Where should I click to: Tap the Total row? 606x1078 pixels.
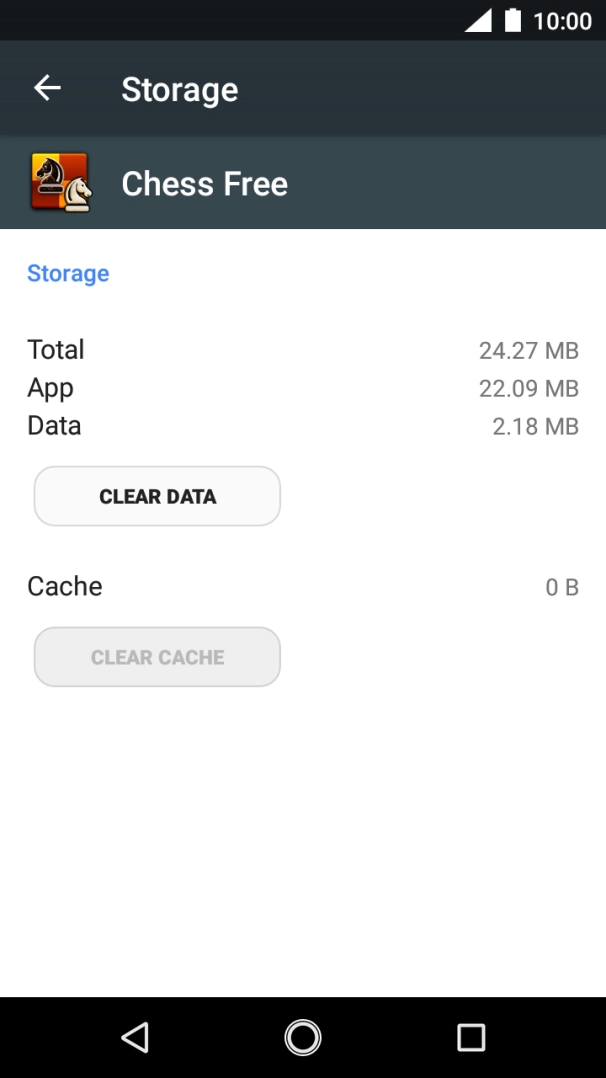tap(55, 350)
